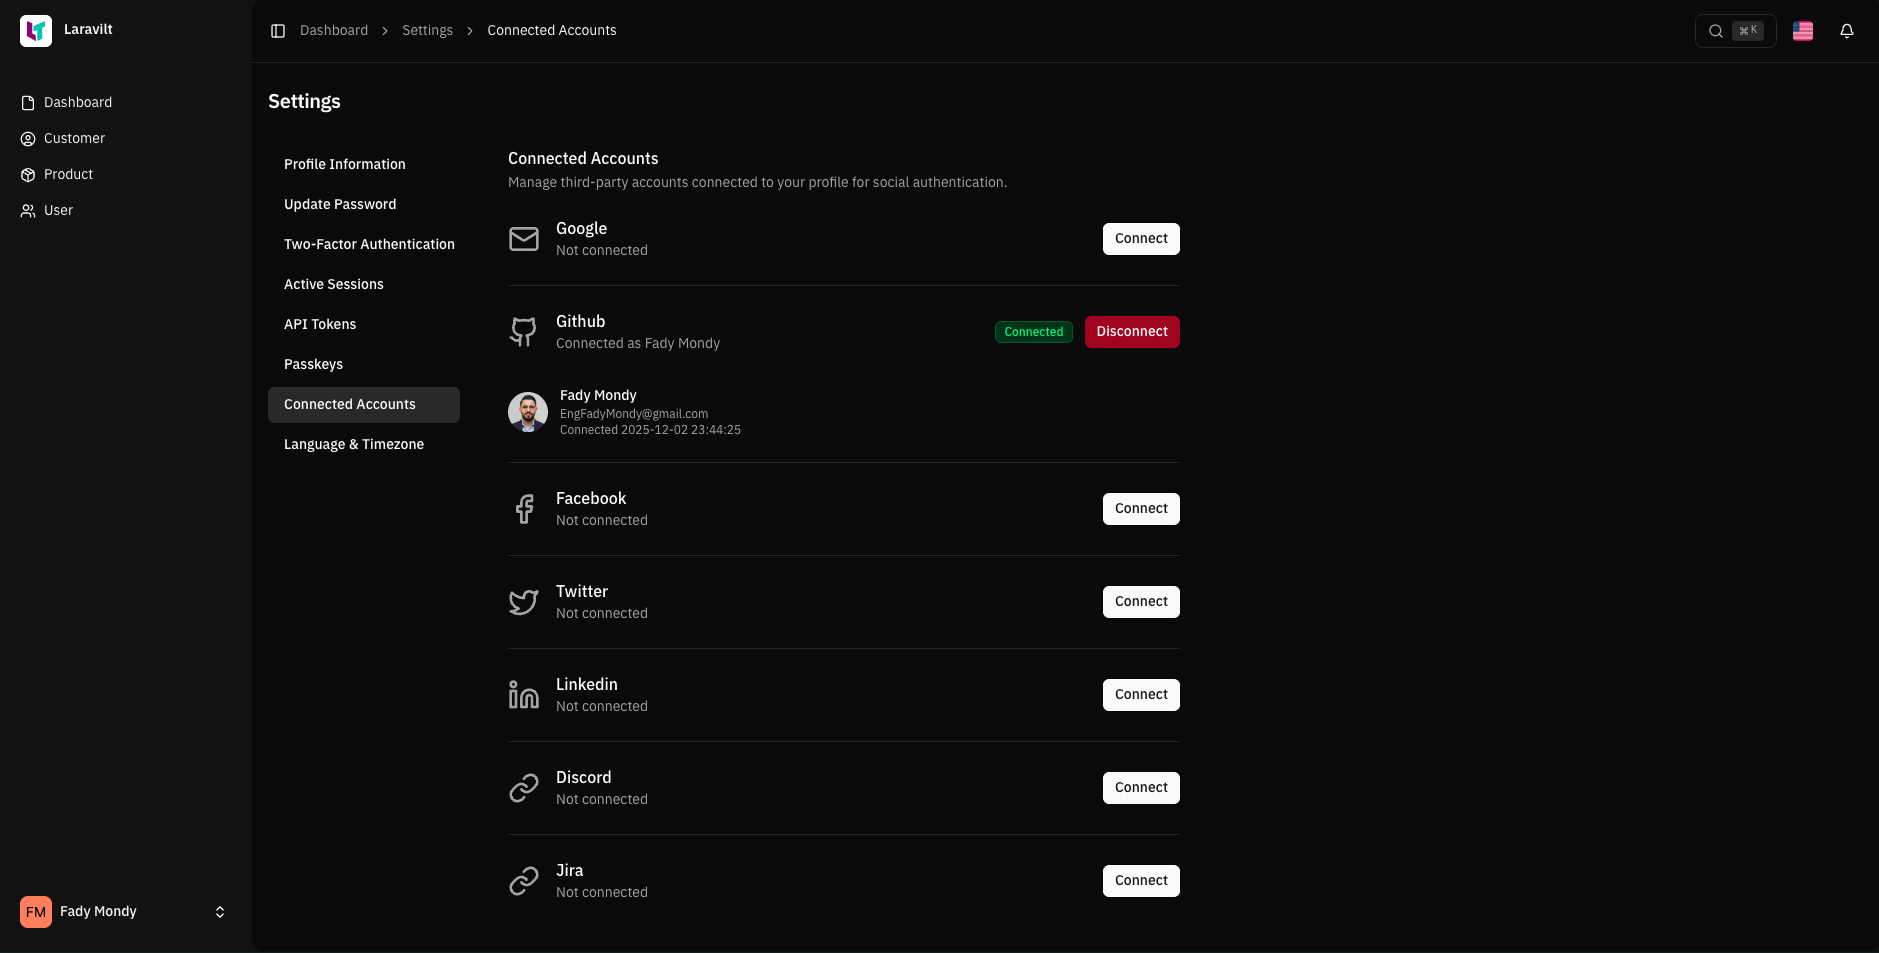This screenshot has width=1879, height=953.
Task: Switch to the Two-Factor Authentication tab
Action: (369, 244)
